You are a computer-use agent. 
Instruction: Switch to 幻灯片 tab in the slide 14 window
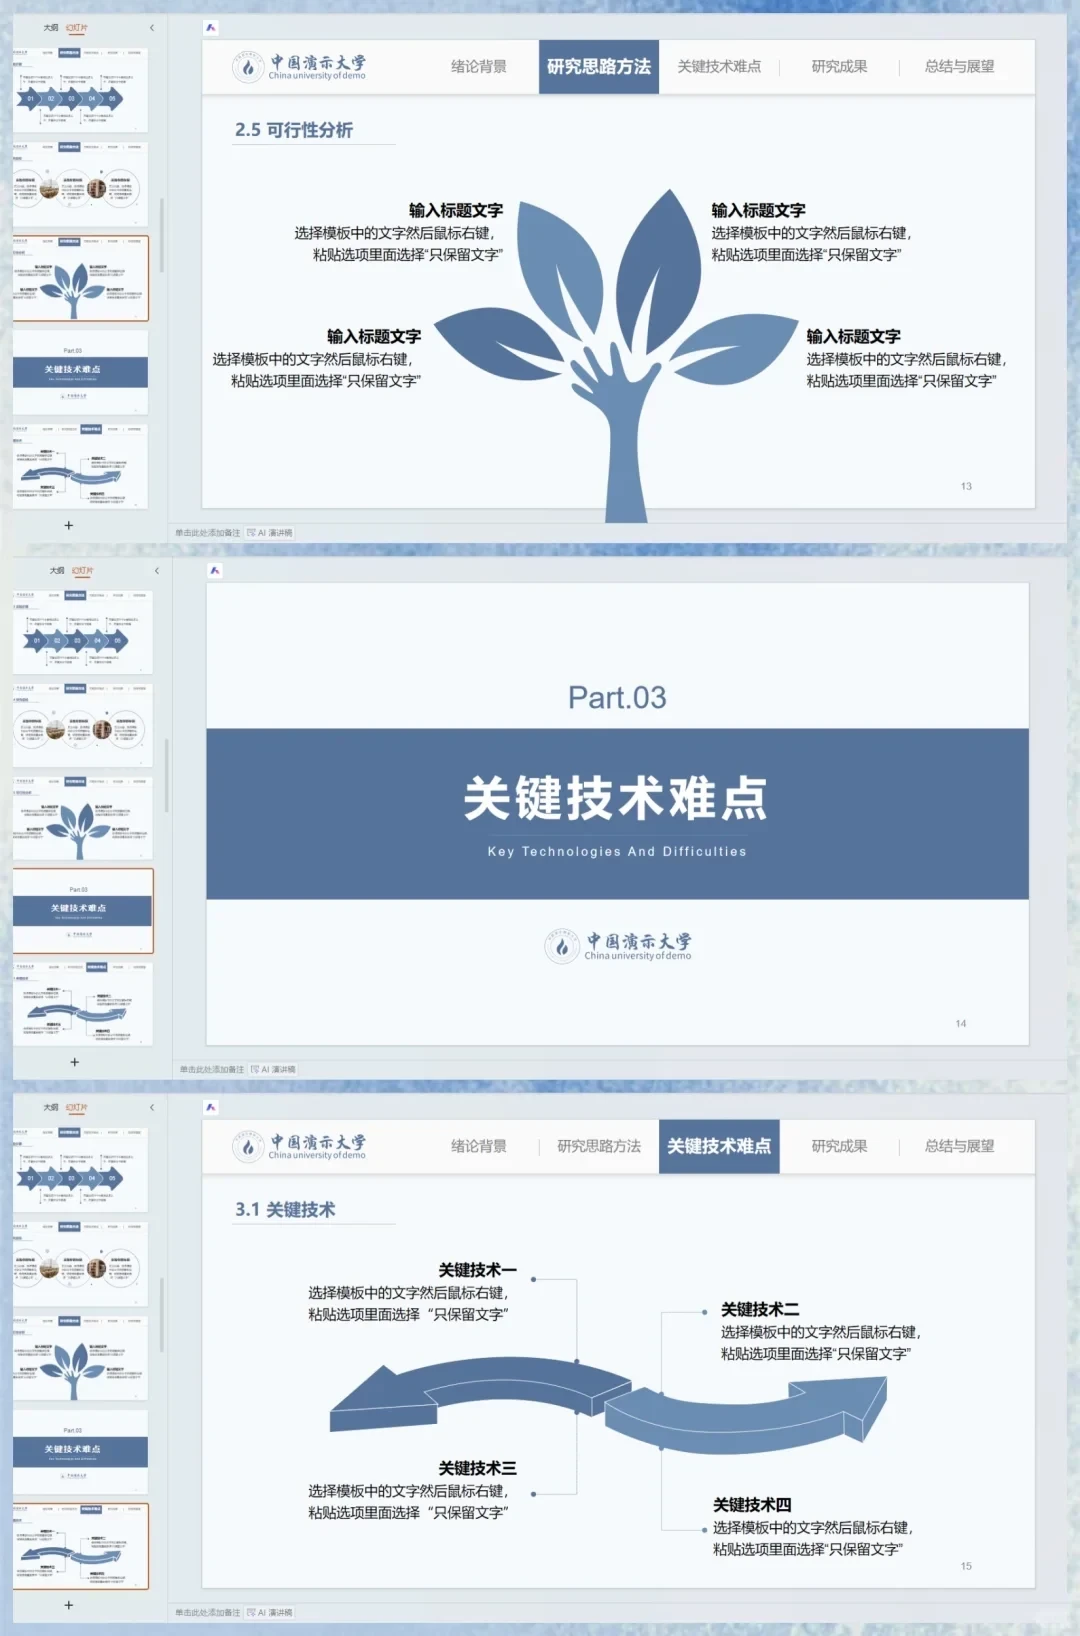[x=82, y=570]
